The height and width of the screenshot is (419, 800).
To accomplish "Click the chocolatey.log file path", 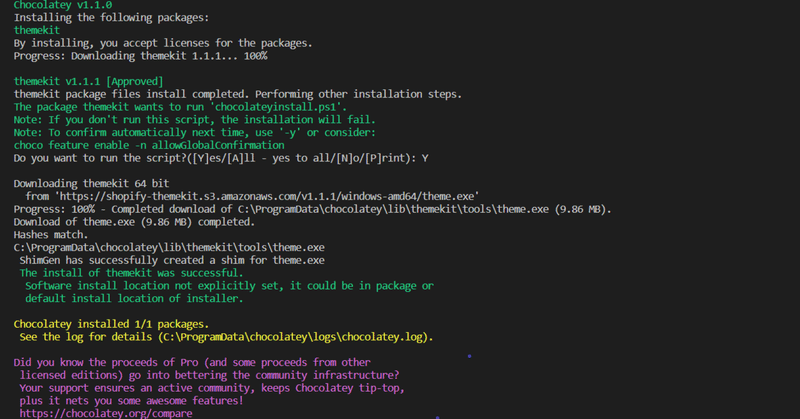I will [x=294, y=337].
